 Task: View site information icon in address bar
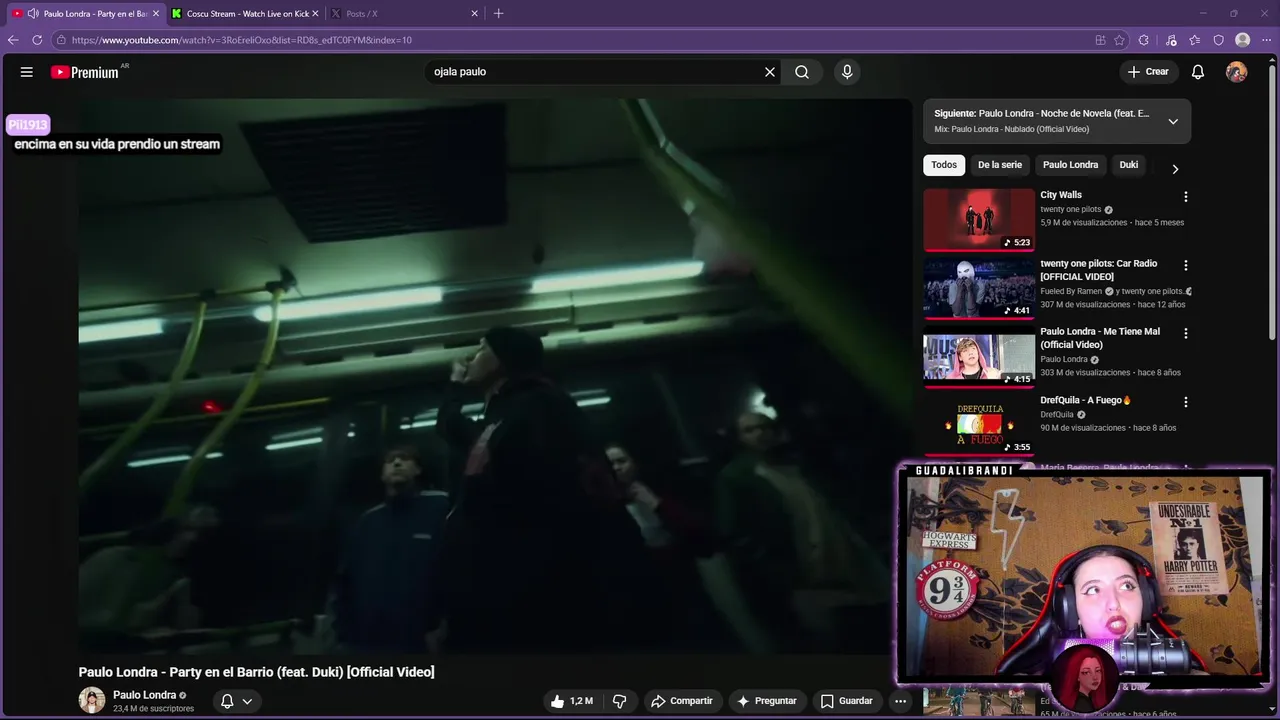[61, 40]
